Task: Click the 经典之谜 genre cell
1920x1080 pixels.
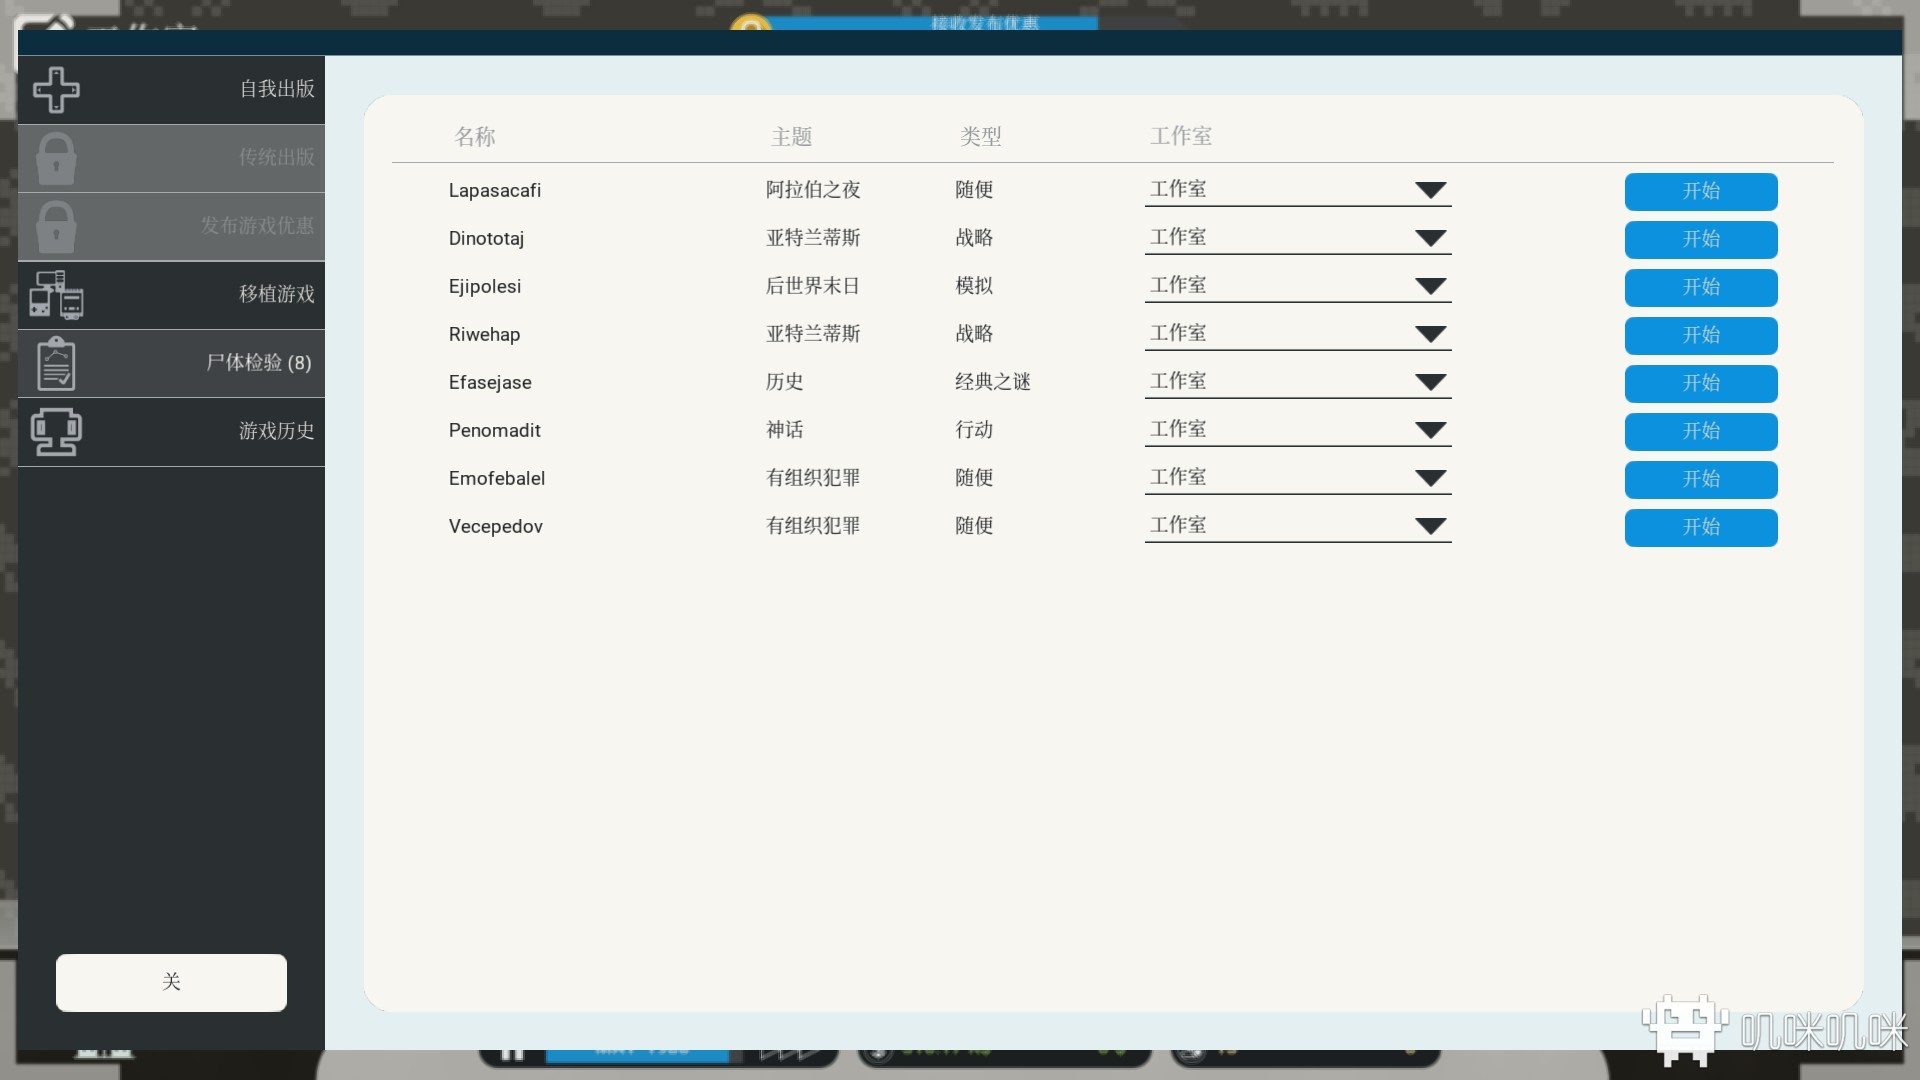Action: click(993, 382)
